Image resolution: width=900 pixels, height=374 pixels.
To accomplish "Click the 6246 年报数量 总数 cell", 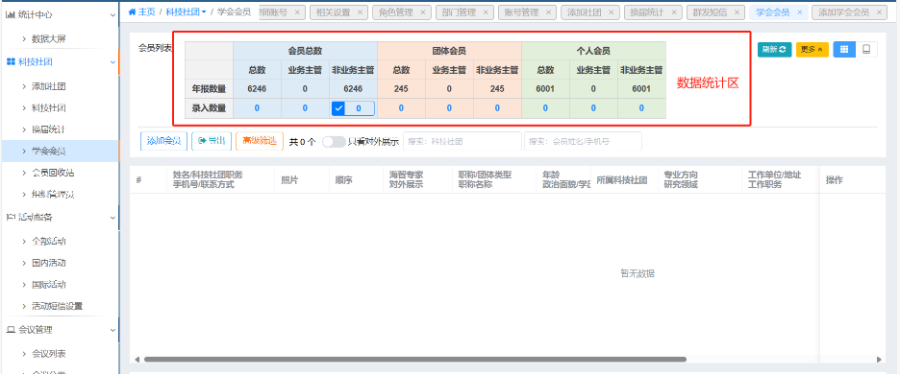I will pos(257,89).
